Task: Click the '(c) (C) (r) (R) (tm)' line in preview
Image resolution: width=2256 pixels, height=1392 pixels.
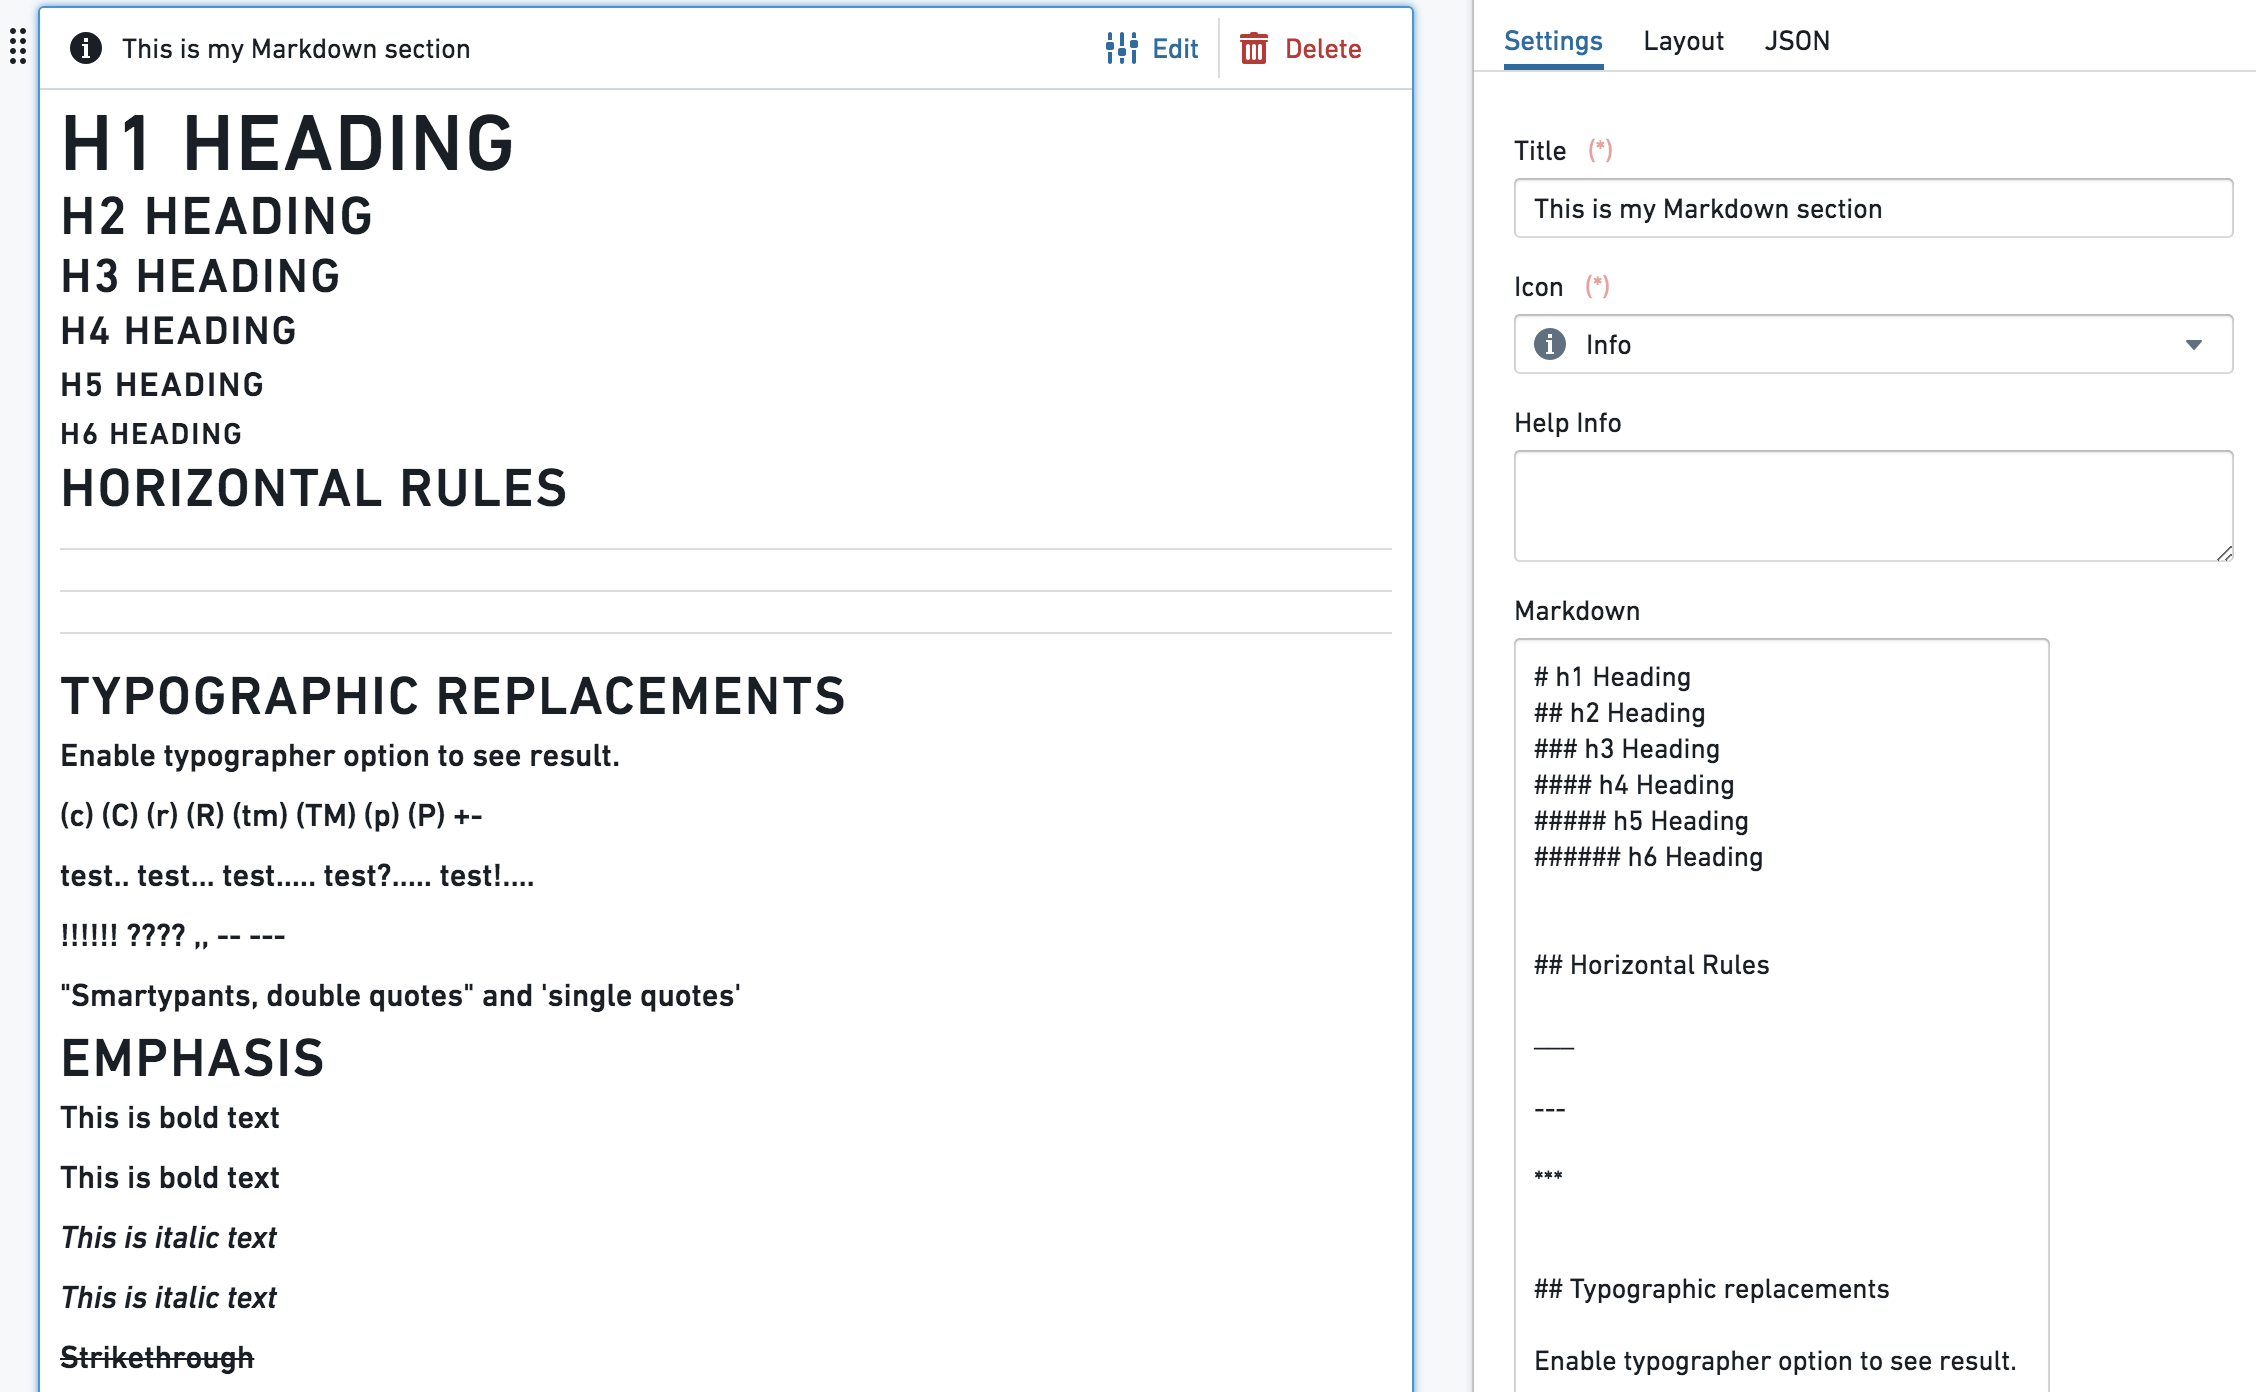Action: point(271,816)
